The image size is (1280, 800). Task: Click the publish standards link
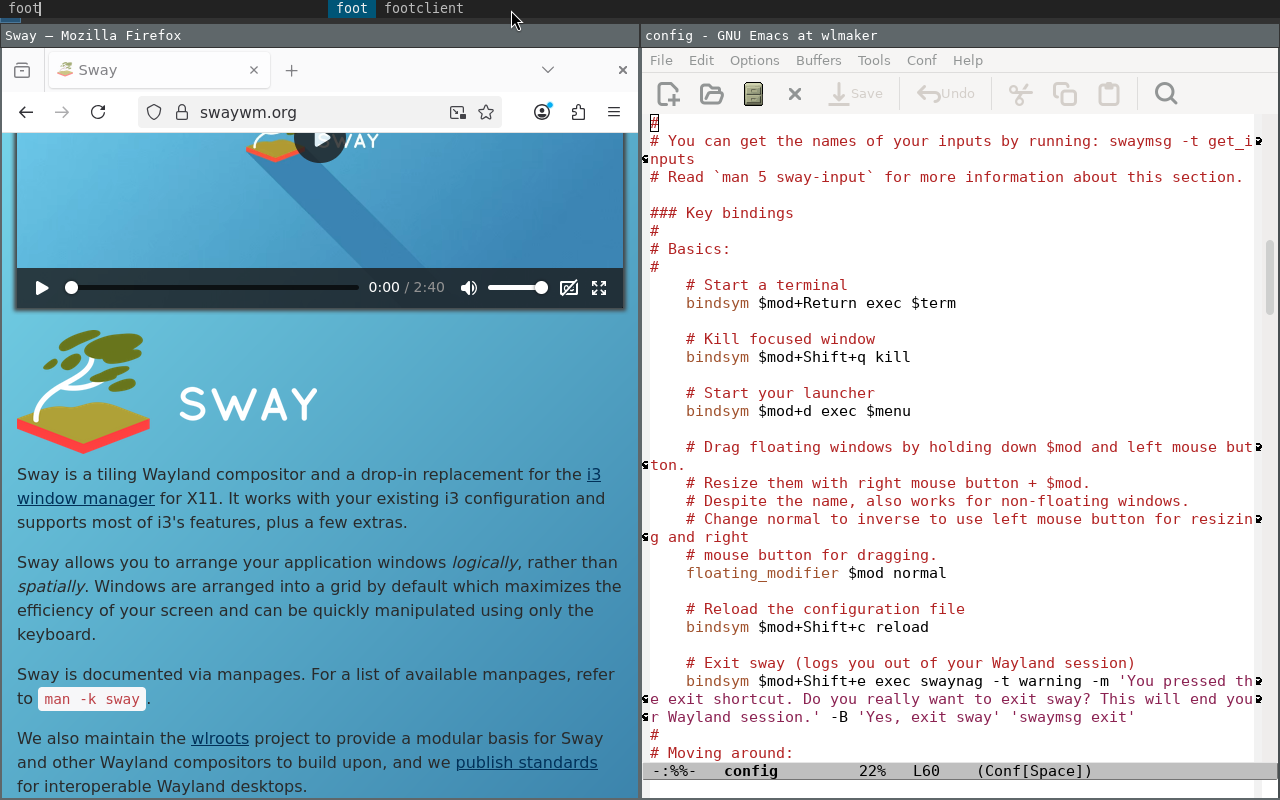pyautogui.click(x=526, y=762)
